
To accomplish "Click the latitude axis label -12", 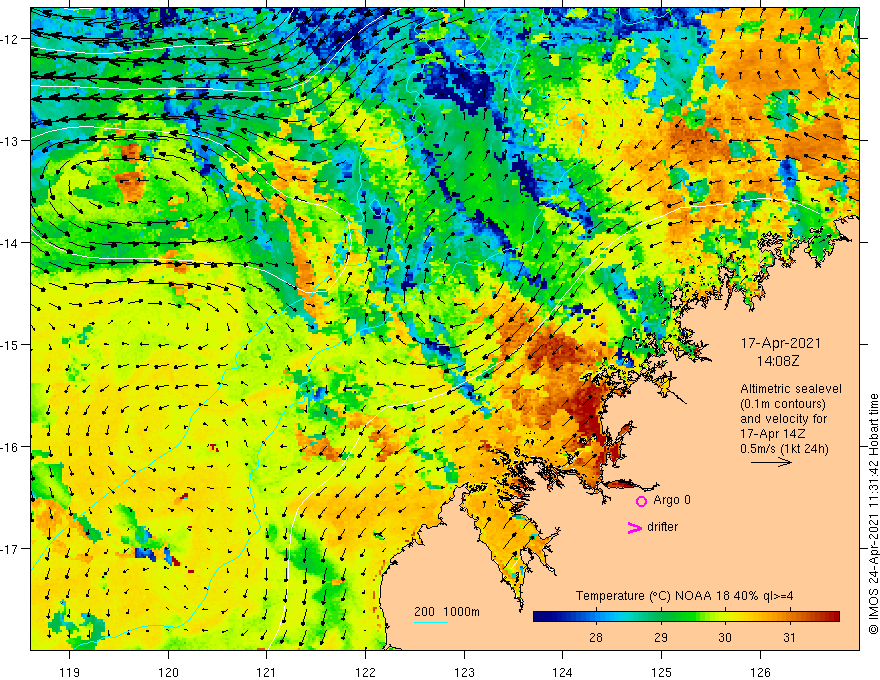I will [x=10, y=39].
